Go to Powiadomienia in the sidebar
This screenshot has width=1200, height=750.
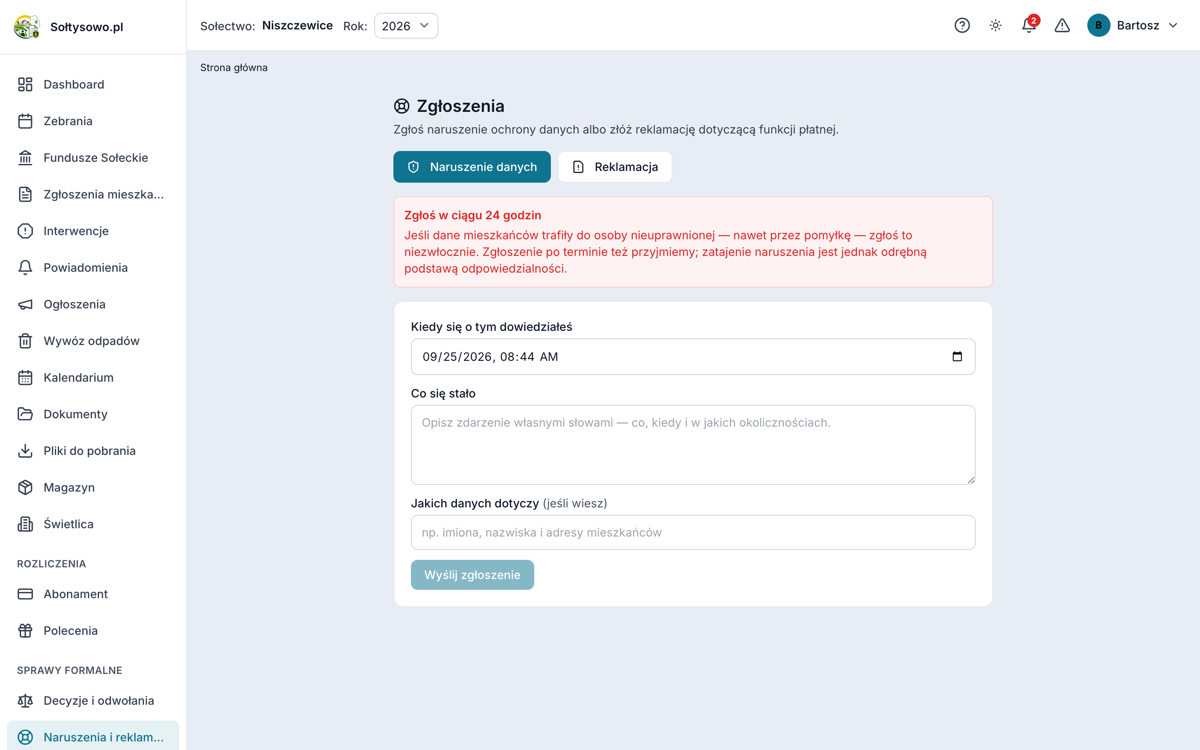[x=93, y=268]
